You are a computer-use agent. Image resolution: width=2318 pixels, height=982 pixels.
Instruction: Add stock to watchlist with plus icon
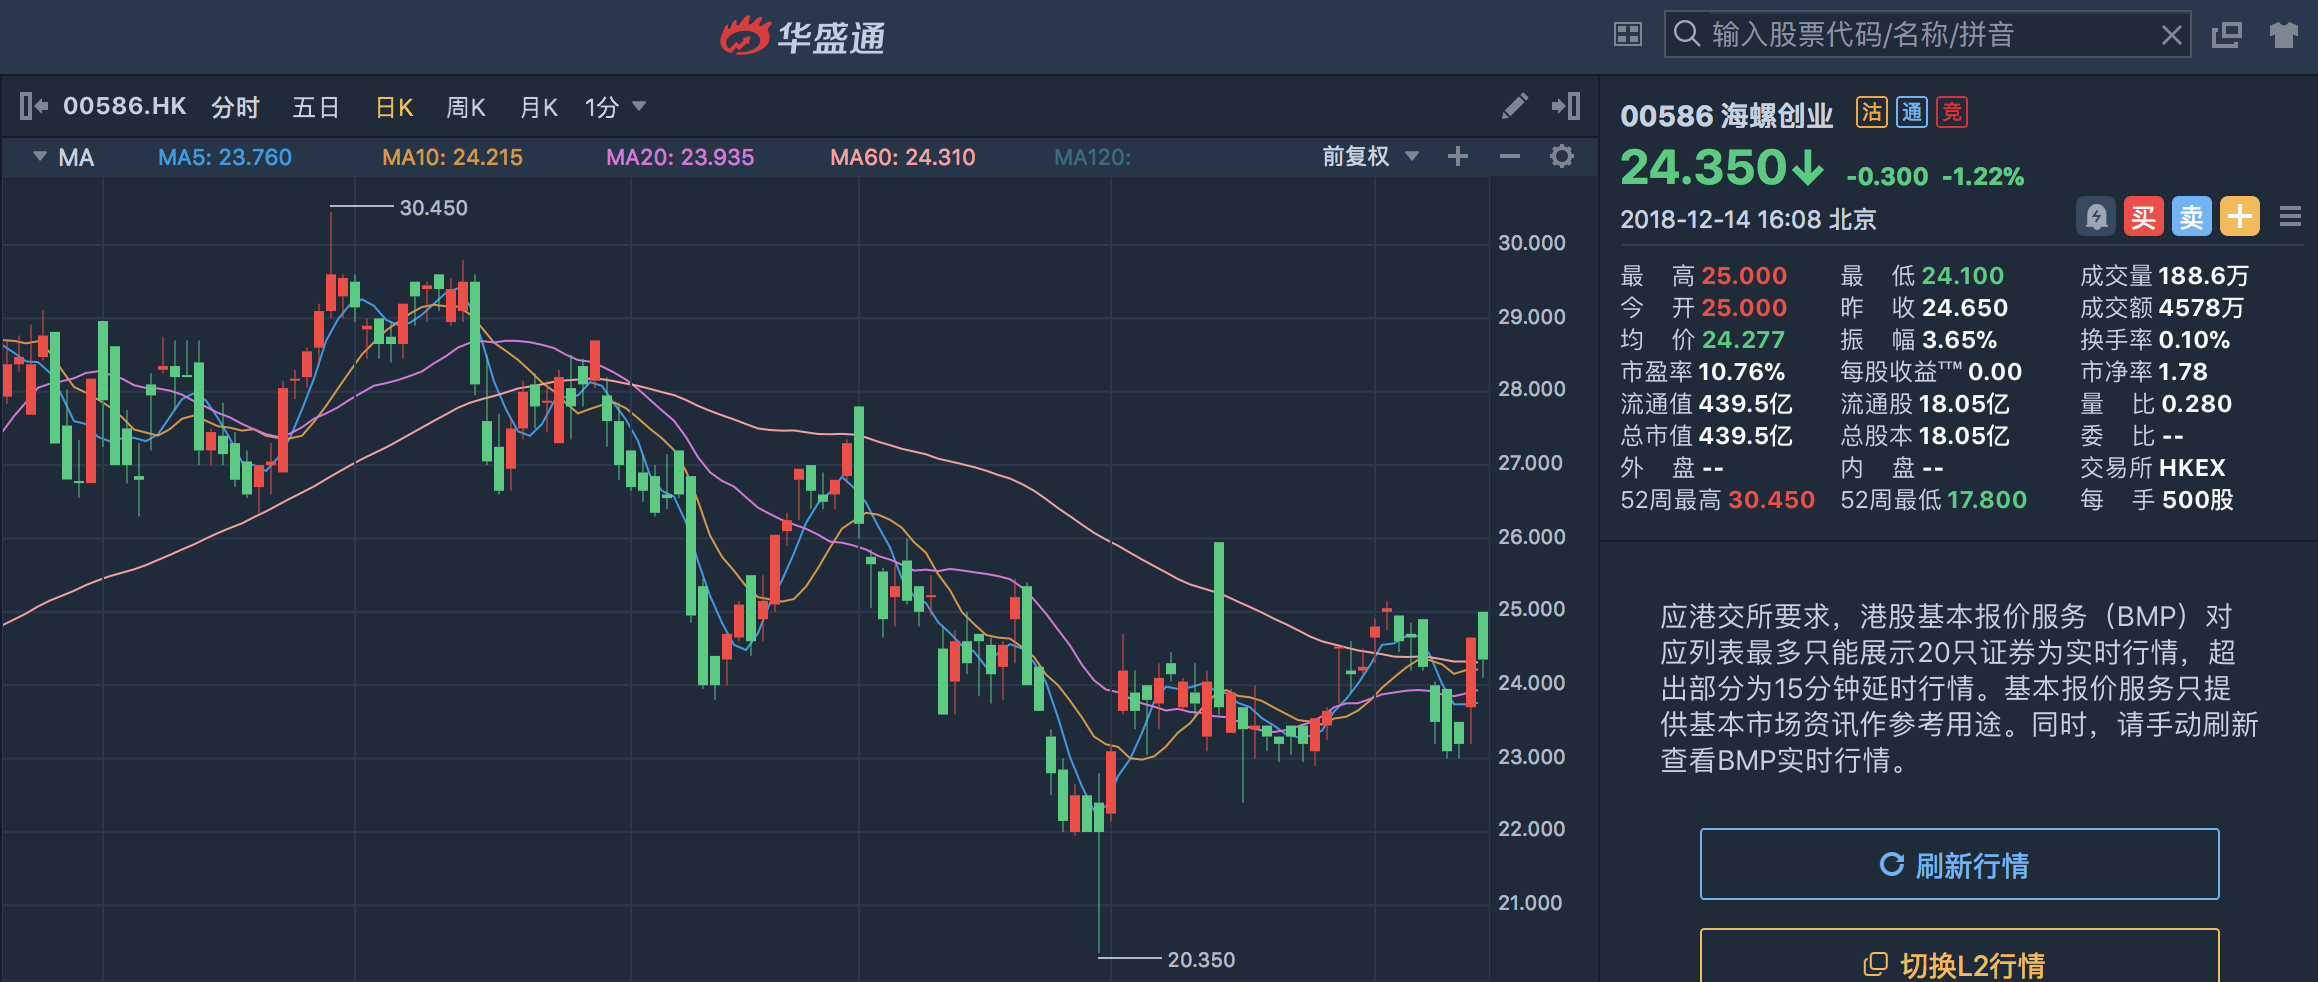coord(2240,216)
